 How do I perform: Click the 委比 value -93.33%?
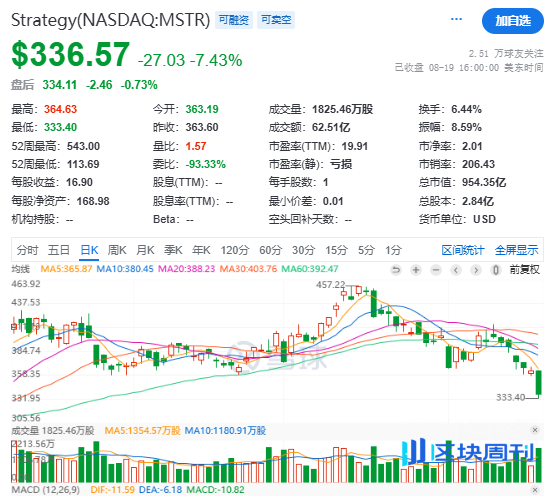point(206,164)
